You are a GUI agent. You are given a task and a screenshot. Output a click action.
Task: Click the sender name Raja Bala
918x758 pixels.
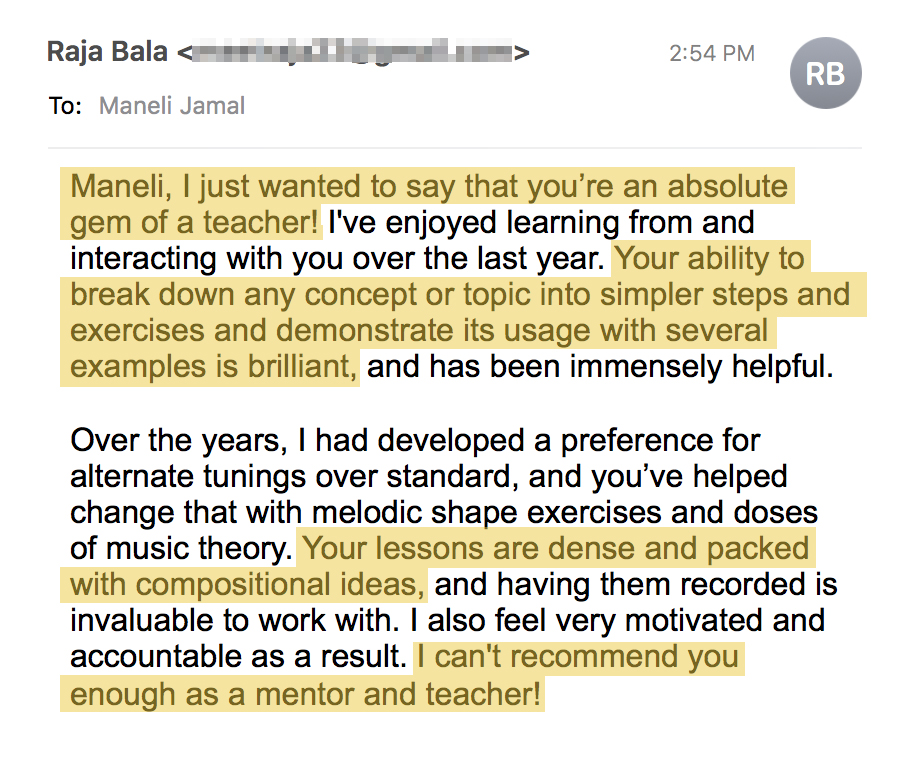[107, 52]
